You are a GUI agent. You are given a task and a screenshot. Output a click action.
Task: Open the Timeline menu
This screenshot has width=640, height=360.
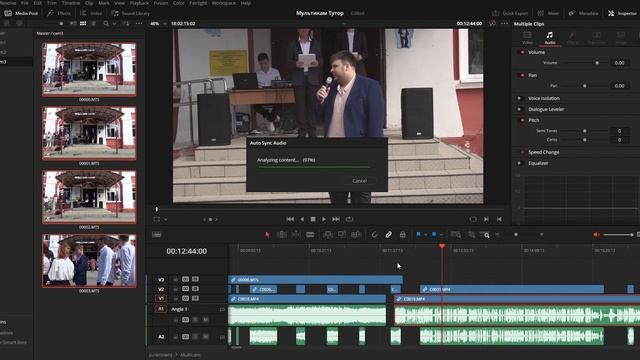point(71,3)
